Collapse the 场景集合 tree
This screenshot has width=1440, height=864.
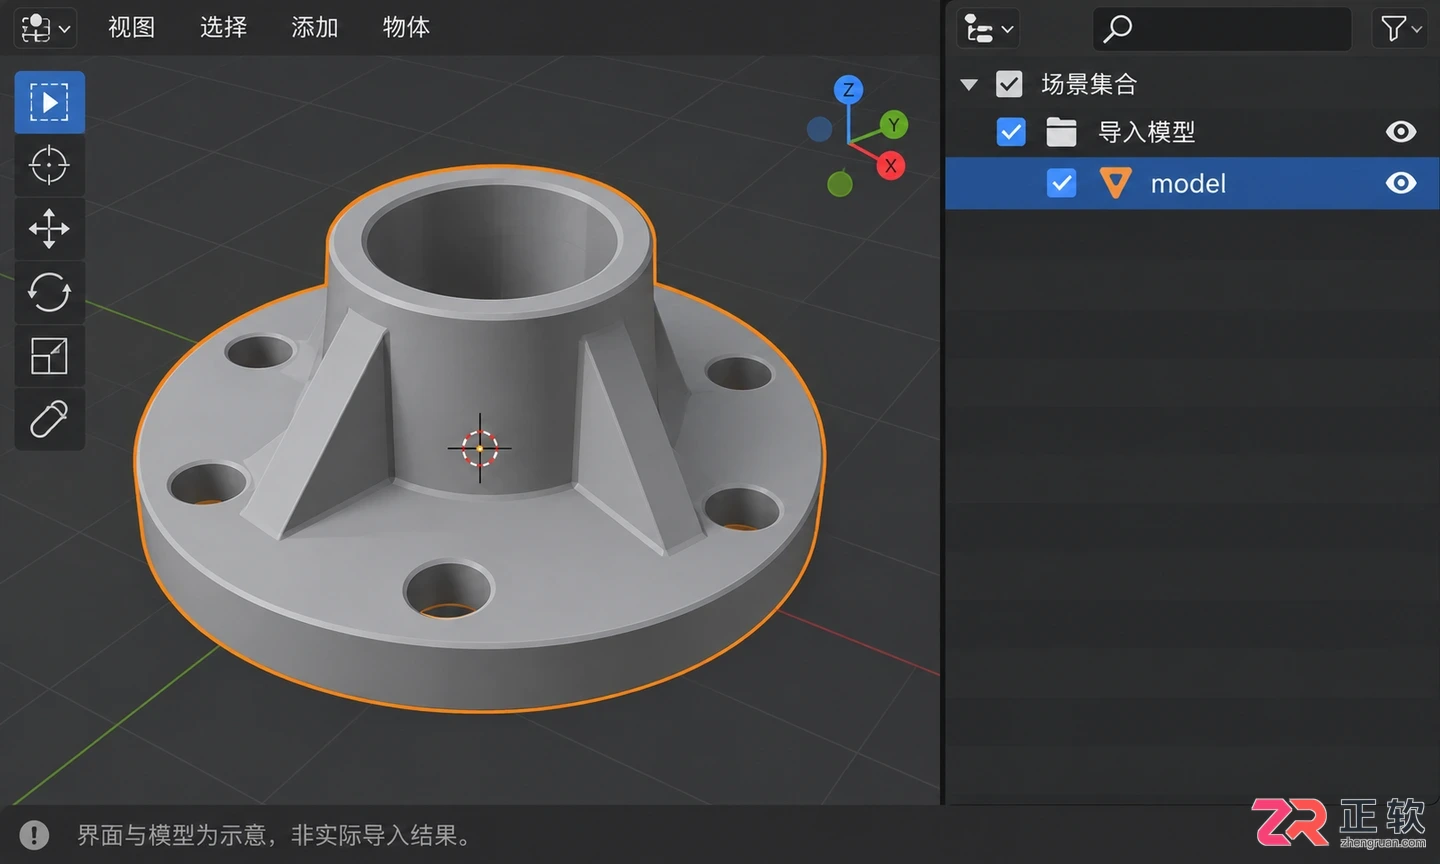pos(968,84)
